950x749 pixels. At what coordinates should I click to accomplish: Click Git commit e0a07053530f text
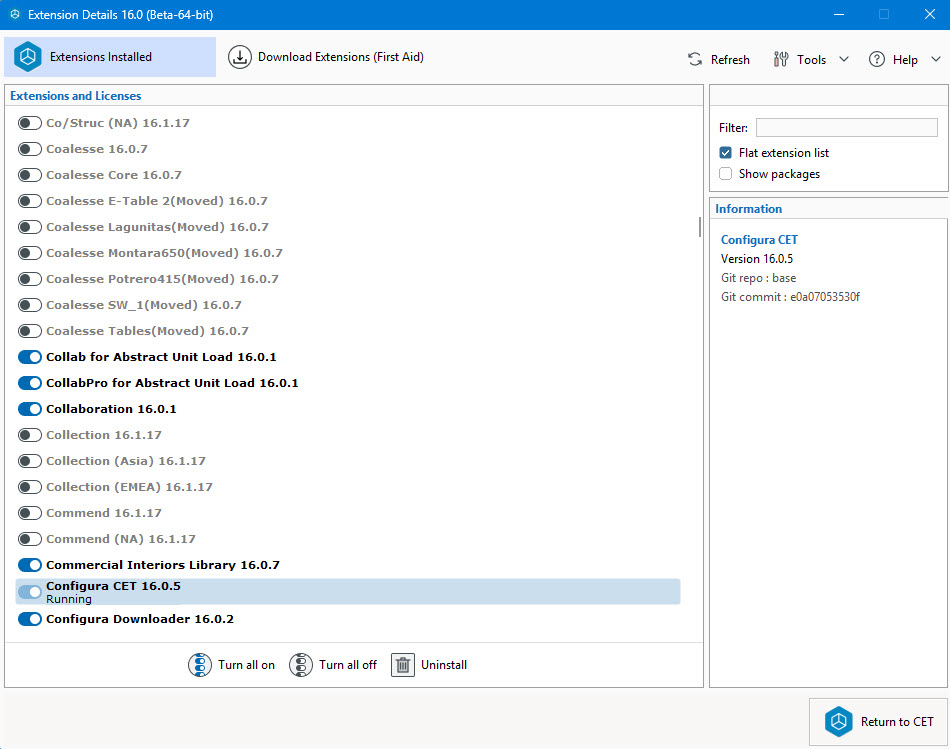point(790,297)
